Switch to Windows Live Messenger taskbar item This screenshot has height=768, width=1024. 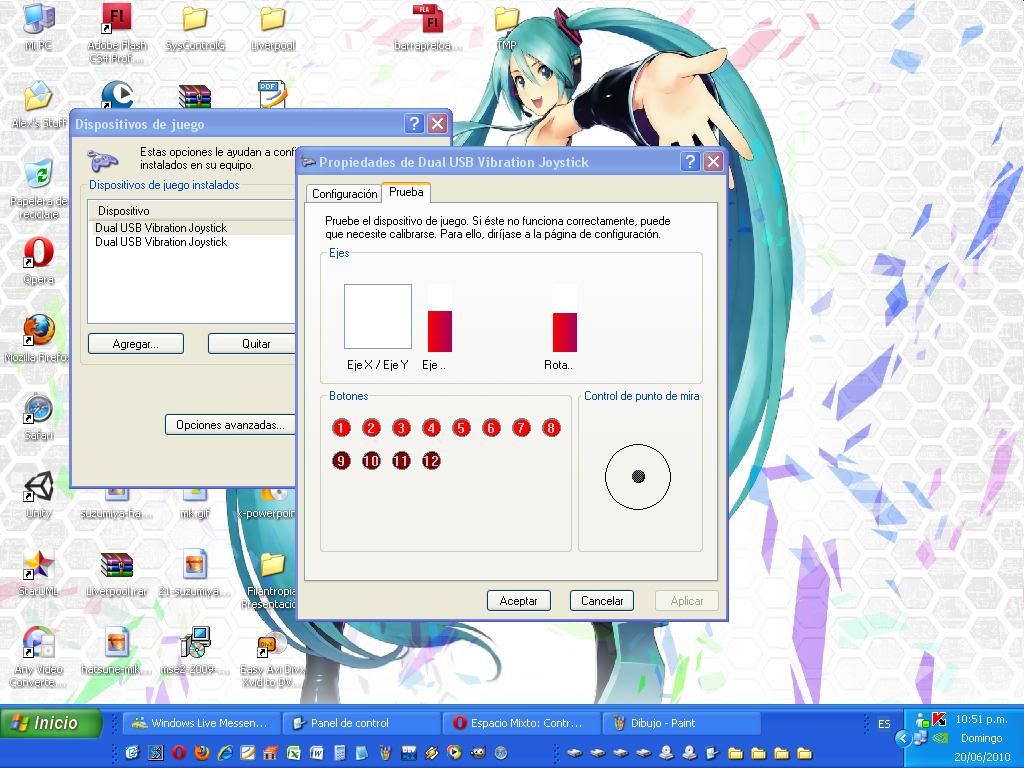coord(201,723)
